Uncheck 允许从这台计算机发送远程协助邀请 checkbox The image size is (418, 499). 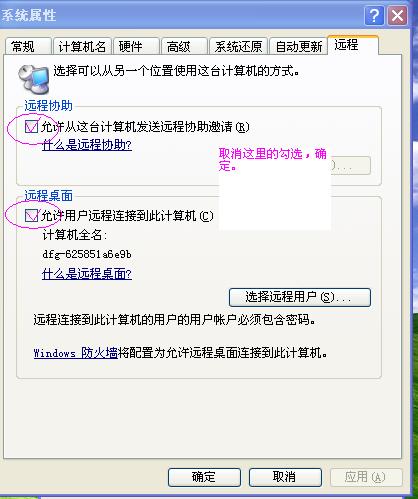(31, 127)
